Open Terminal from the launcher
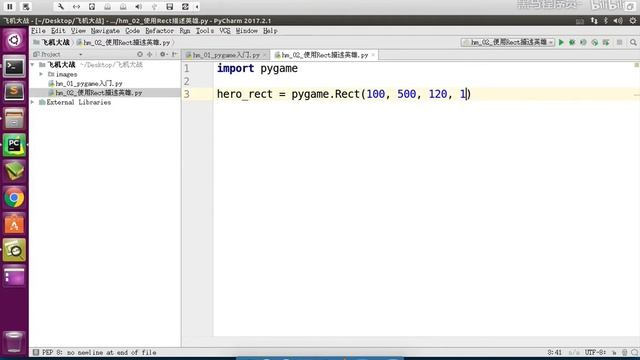The image size is (640, 360). 14,66
